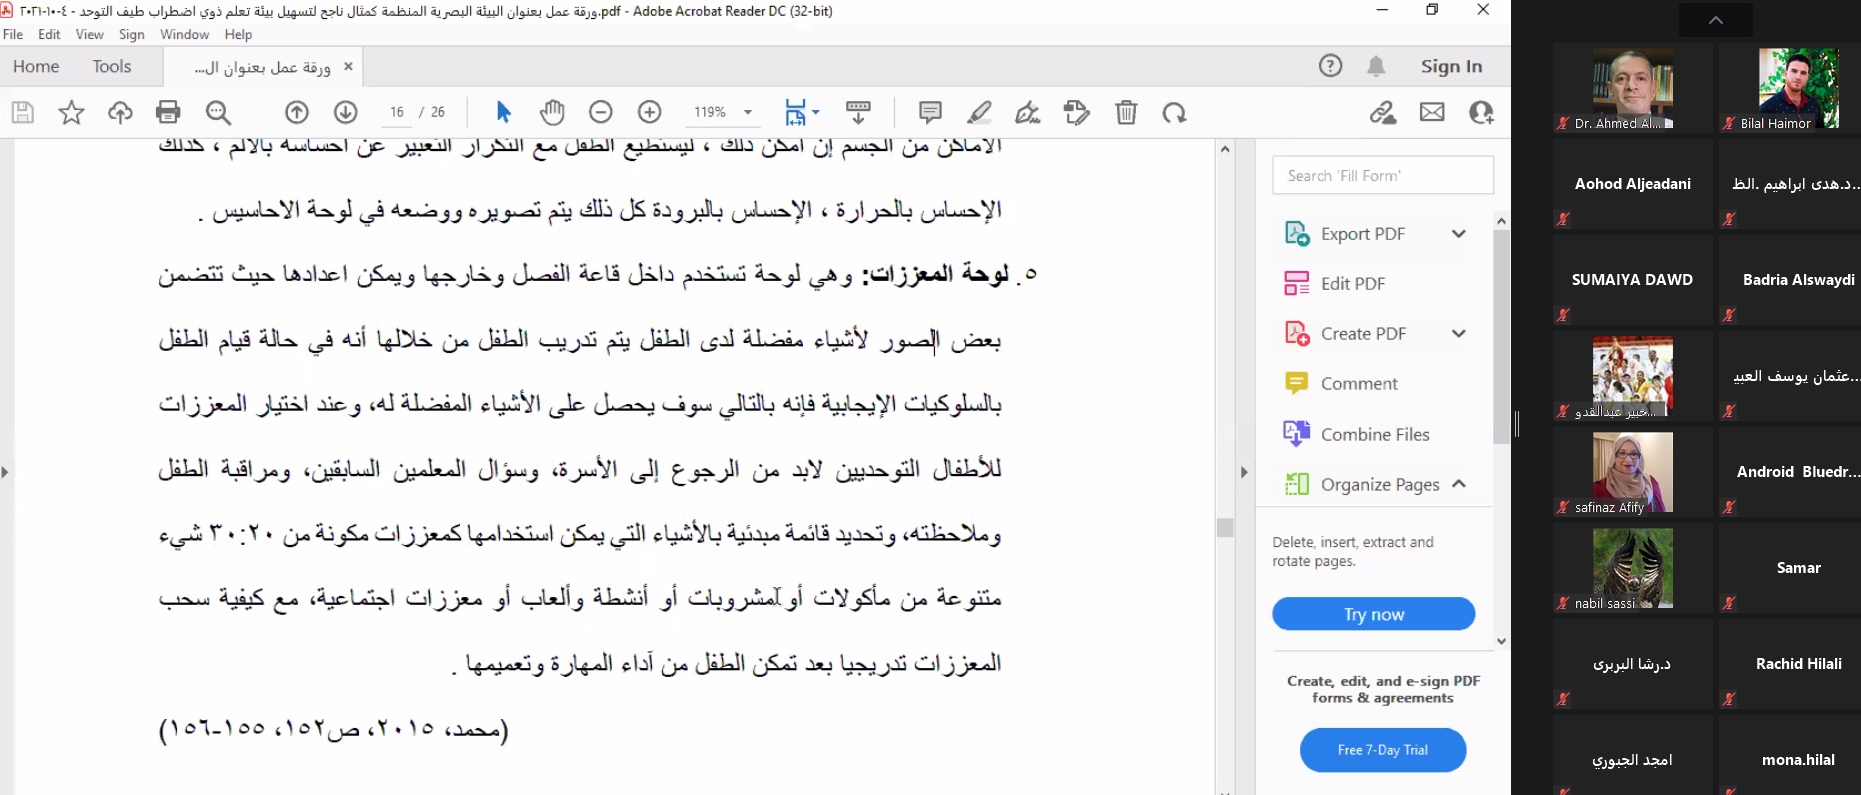Click the scrolling mode icon
The image size is (1861, 795).
click(858, 112)
